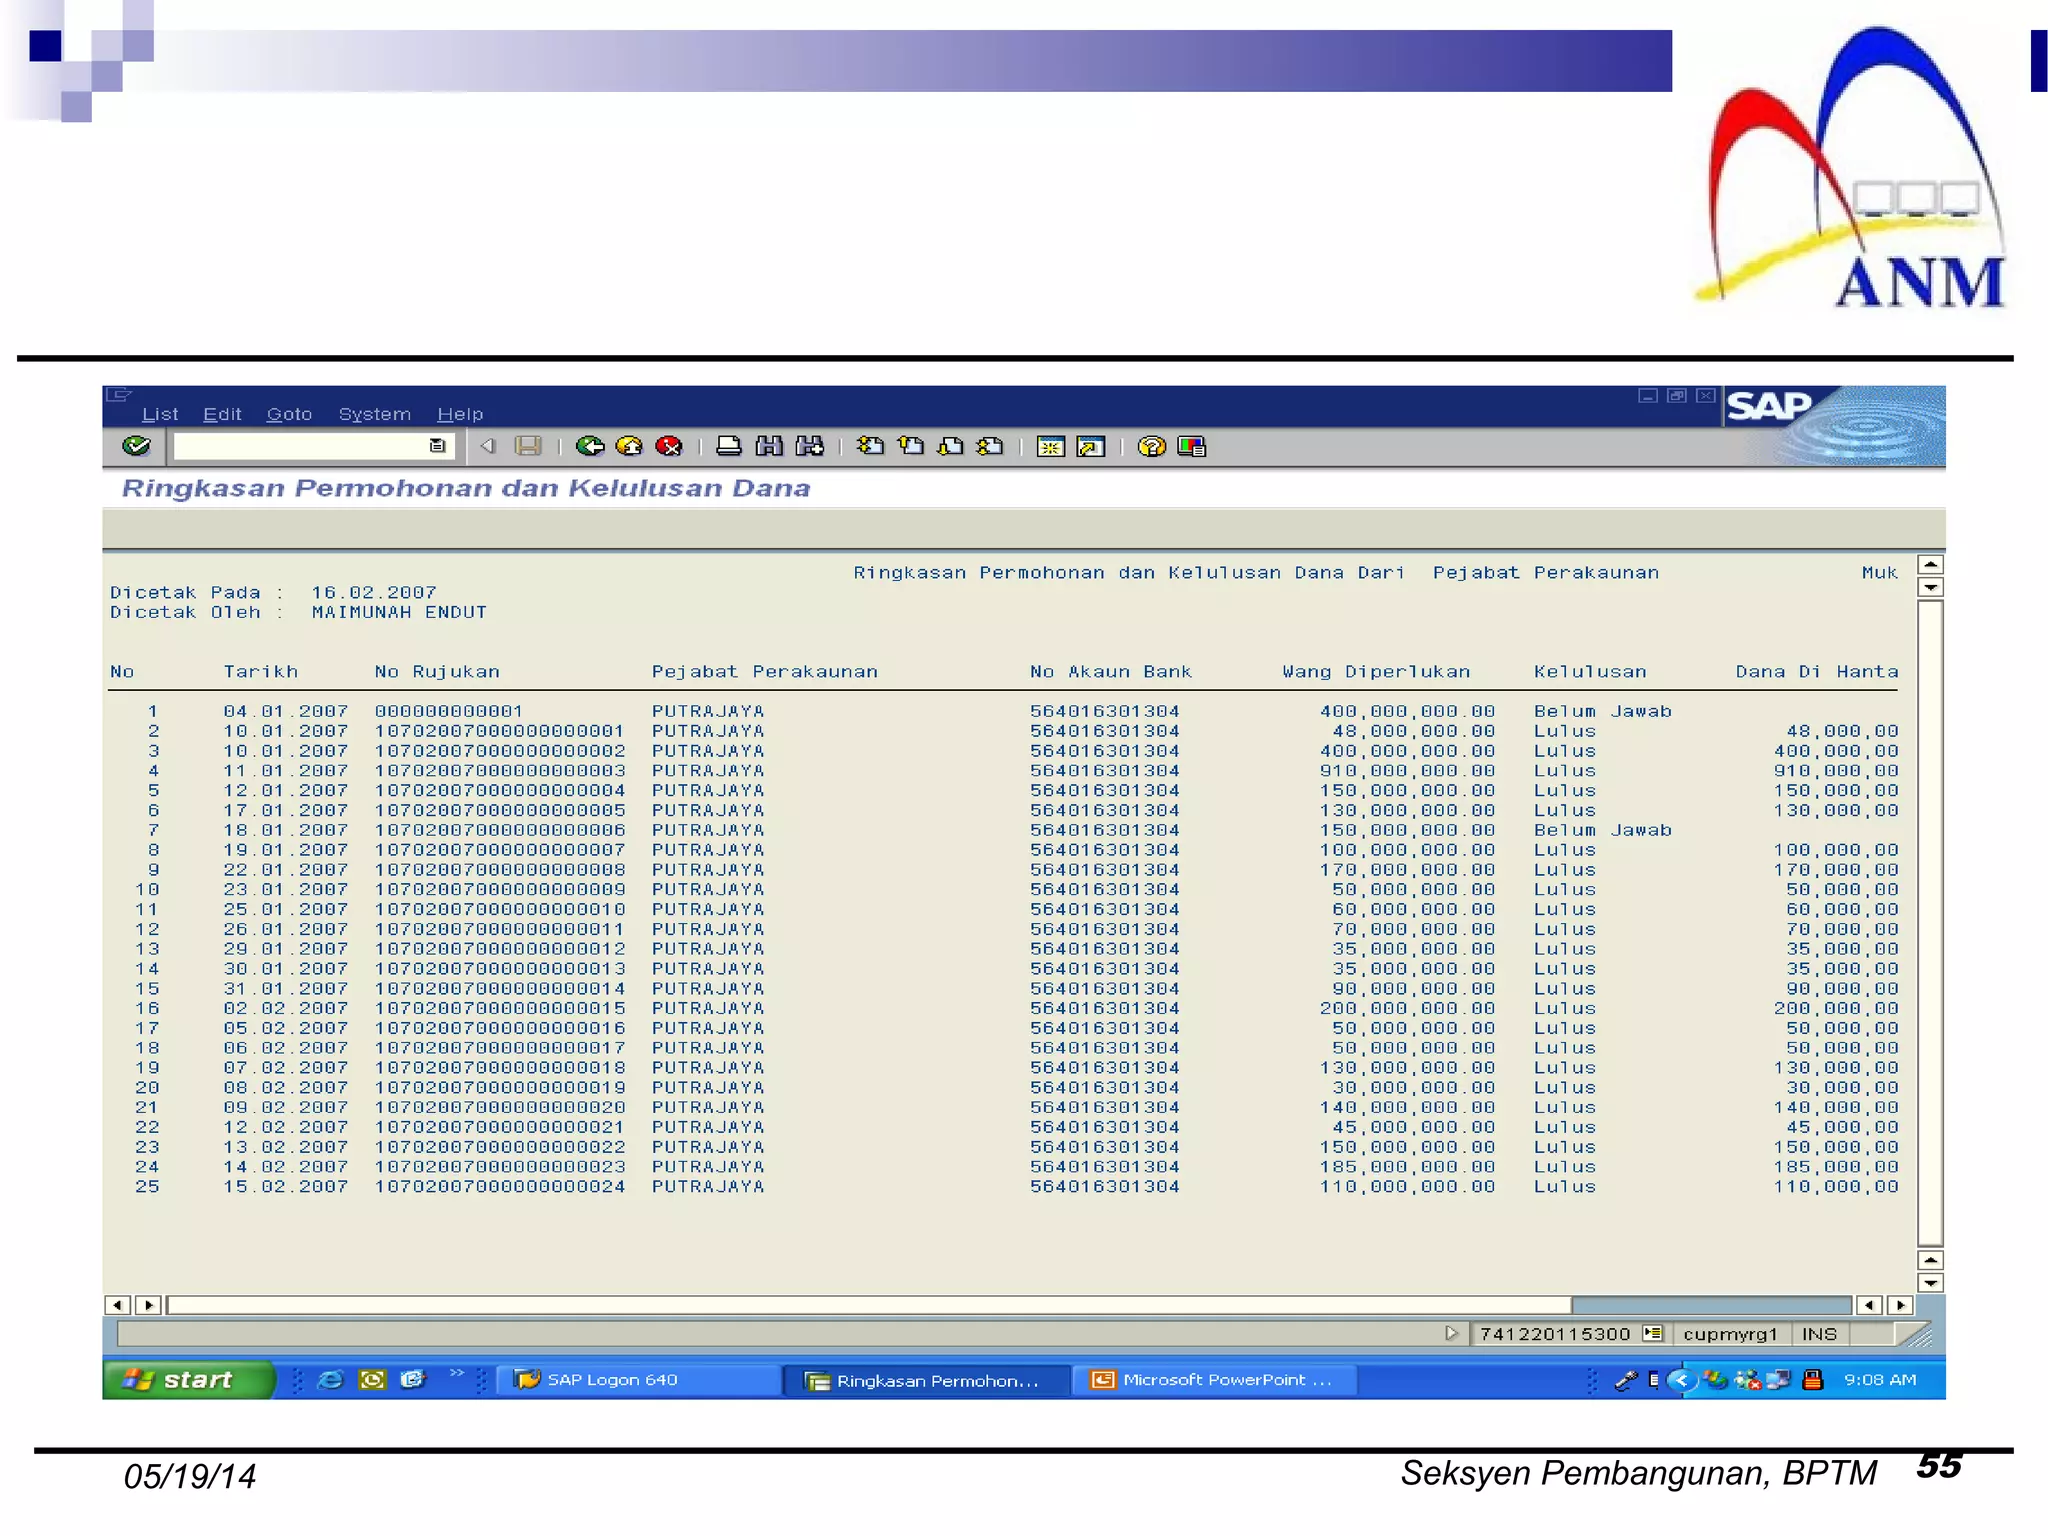Click the Windows start button
This screenshot has width=2048, height=1536.
coord(186,1380)
